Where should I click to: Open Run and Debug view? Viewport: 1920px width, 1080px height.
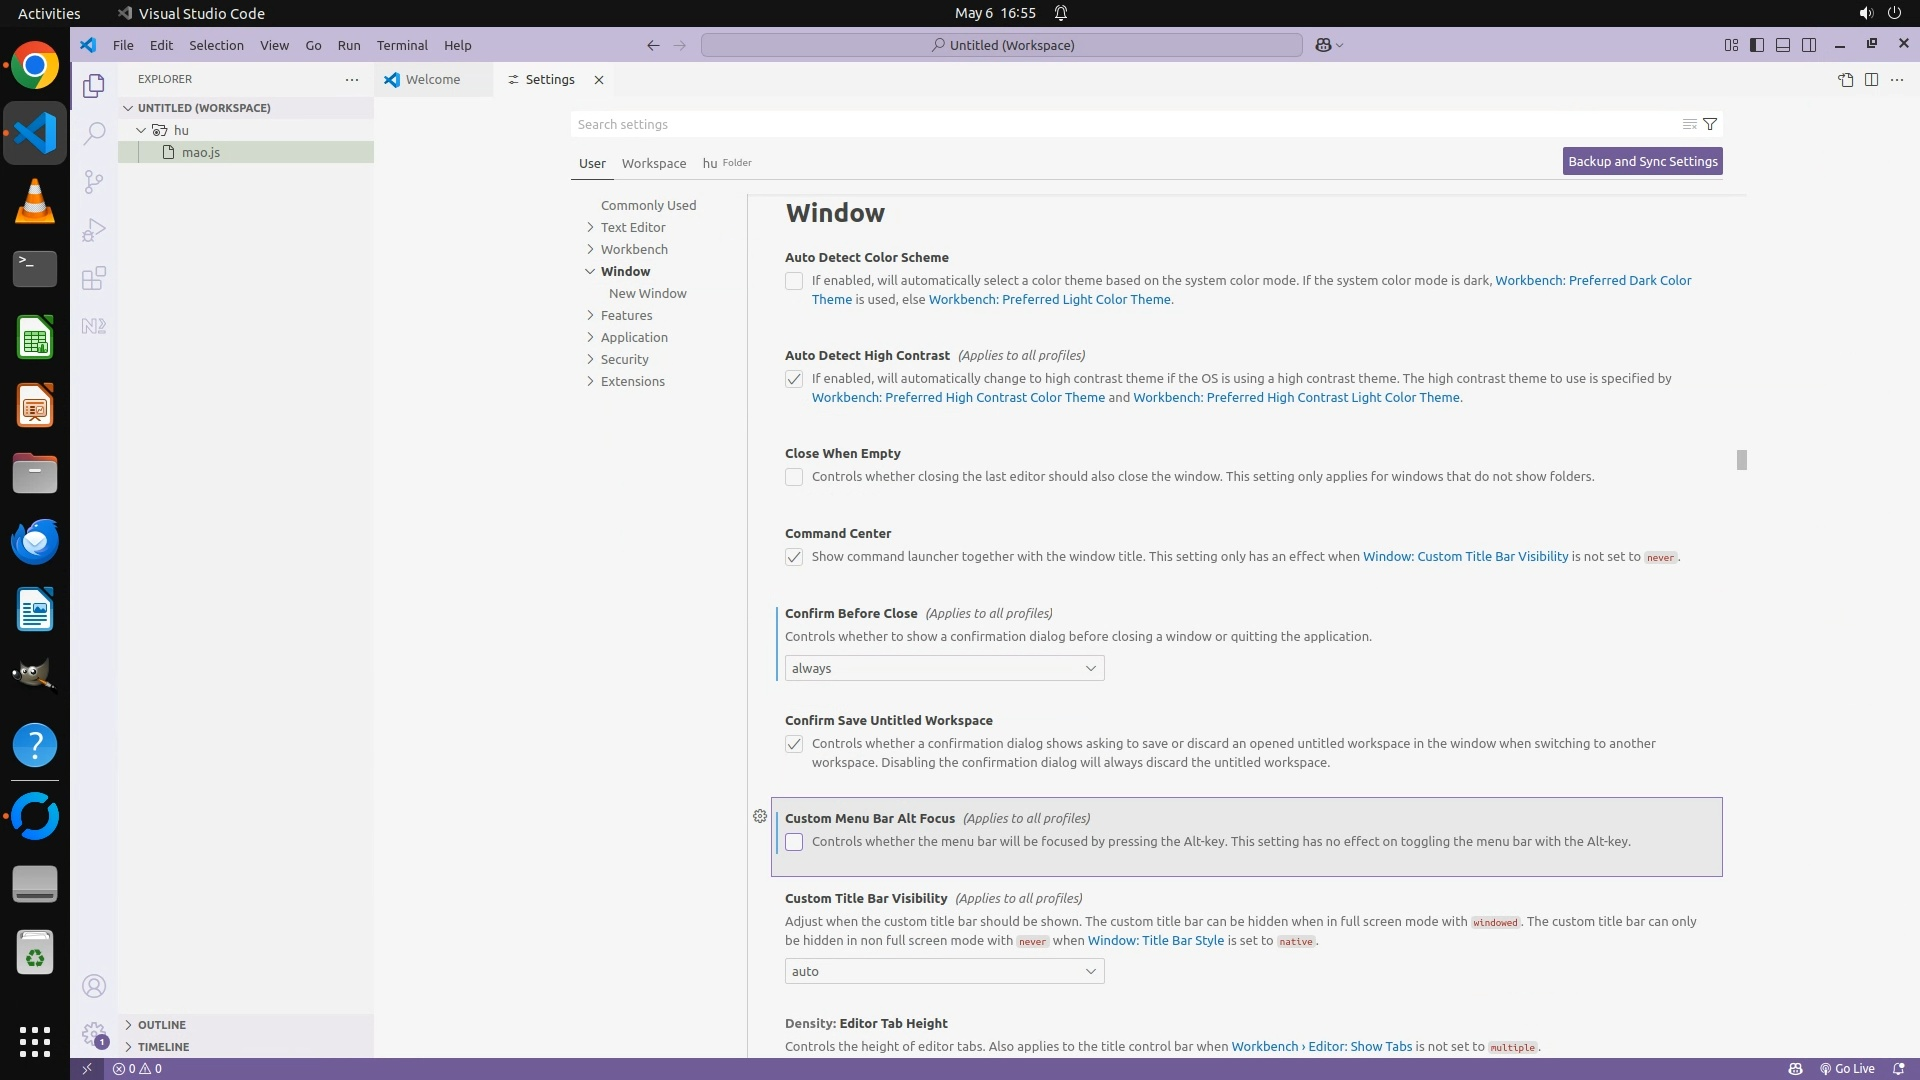coord(94,230)
